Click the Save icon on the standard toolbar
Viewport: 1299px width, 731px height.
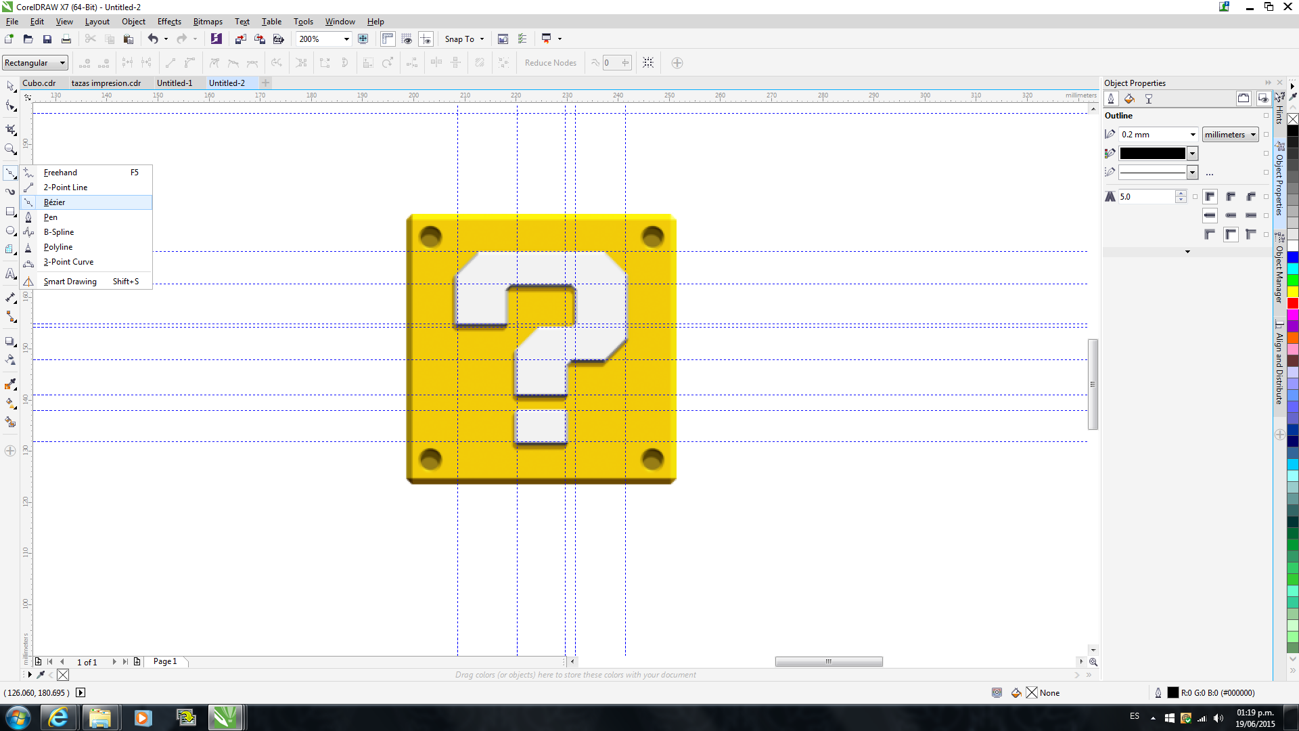46,38
